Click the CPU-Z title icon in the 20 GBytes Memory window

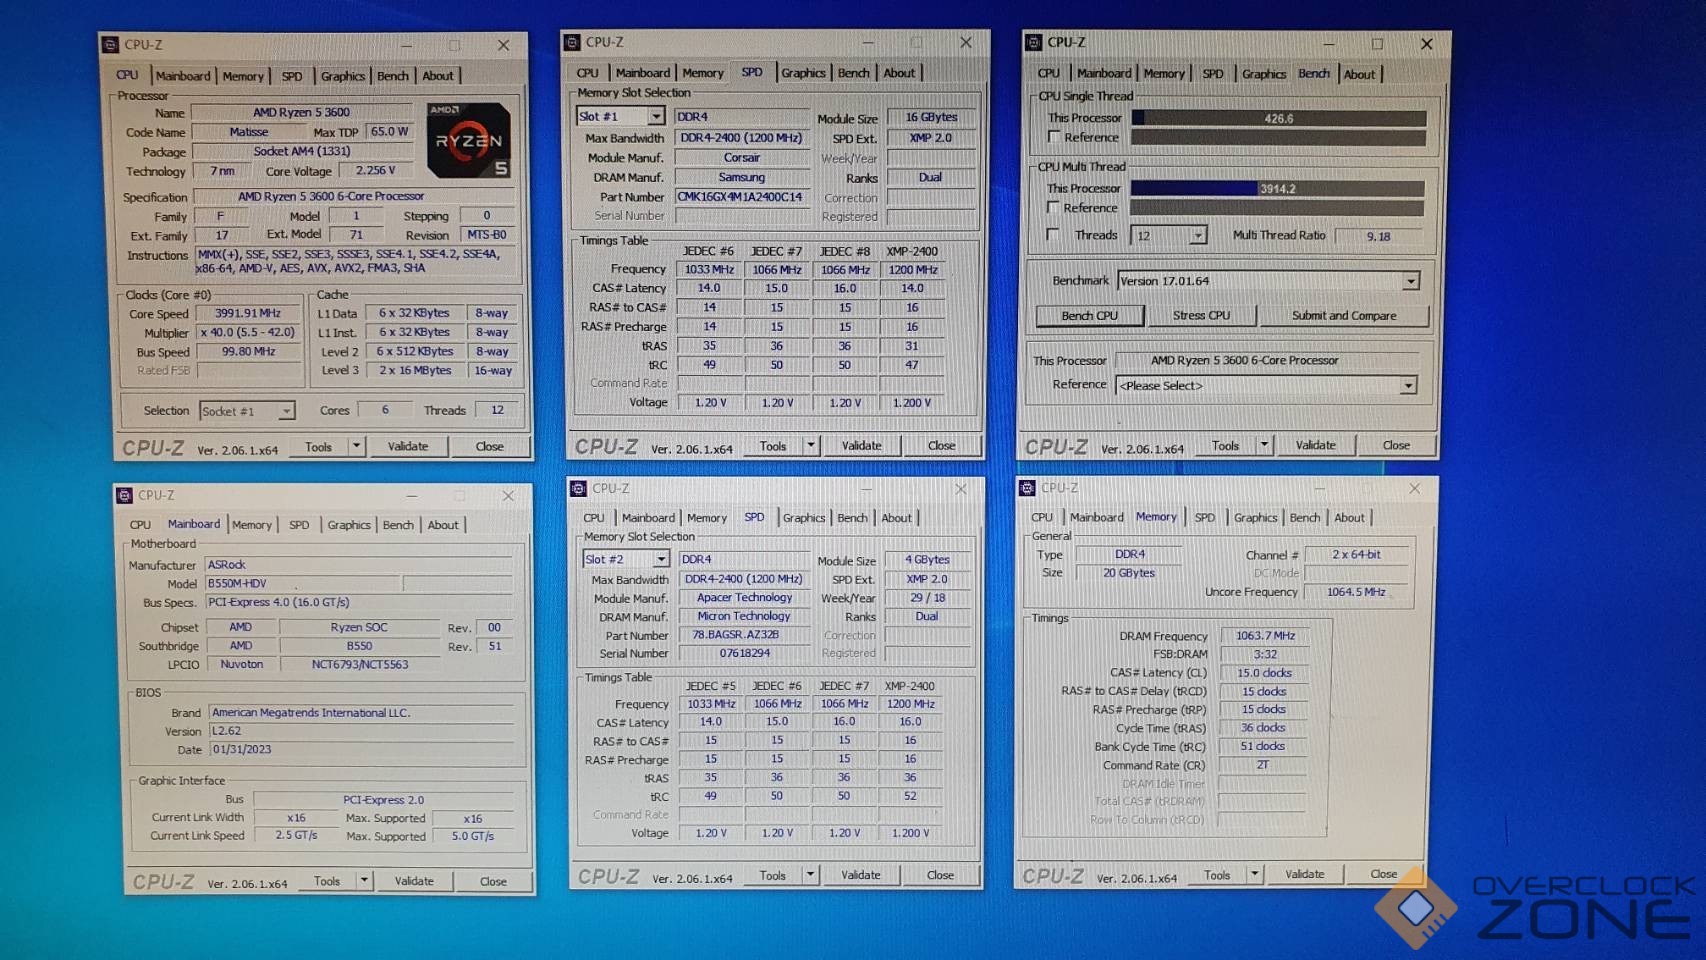point(1028,488)
